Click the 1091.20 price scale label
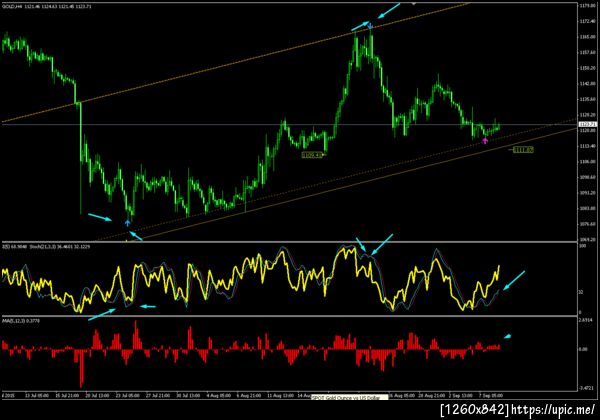Screen dimensions: 600x420 point(587,193)
